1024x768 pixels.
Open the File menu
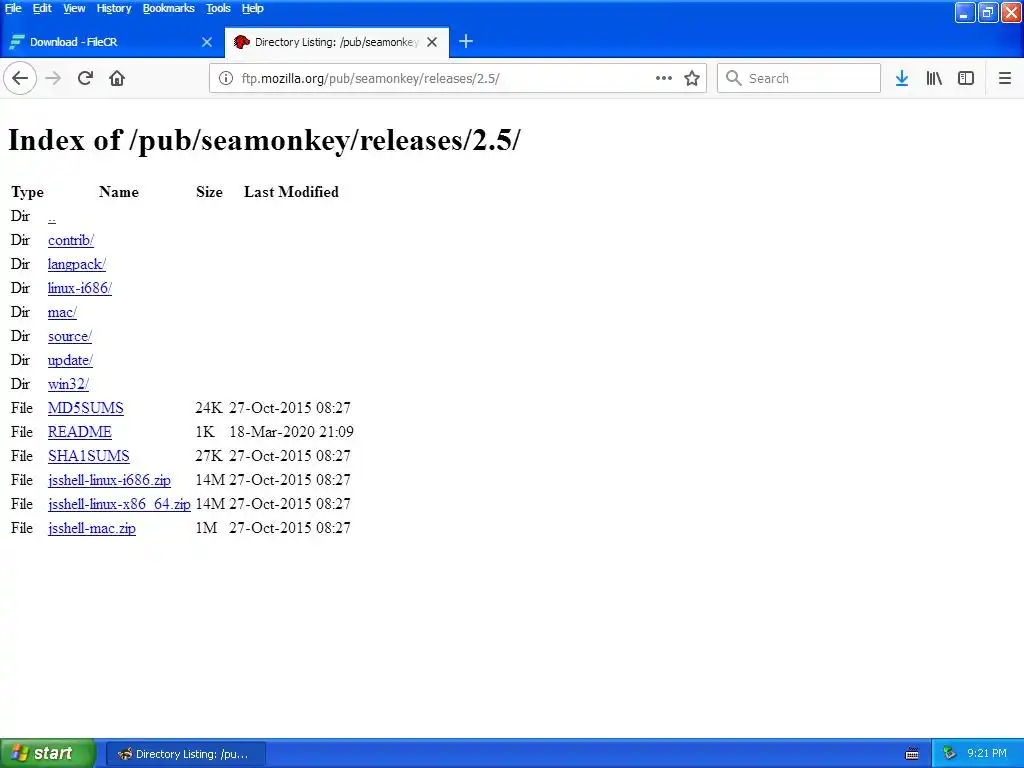pyautogui.click(x=13, y=8)
